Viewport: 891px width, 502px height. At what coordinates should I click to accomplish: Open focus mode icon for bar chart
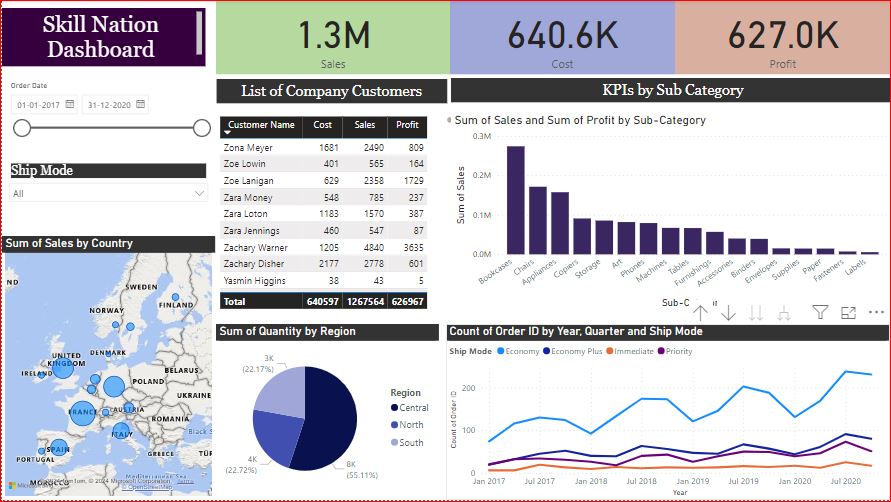coord(848,312)
